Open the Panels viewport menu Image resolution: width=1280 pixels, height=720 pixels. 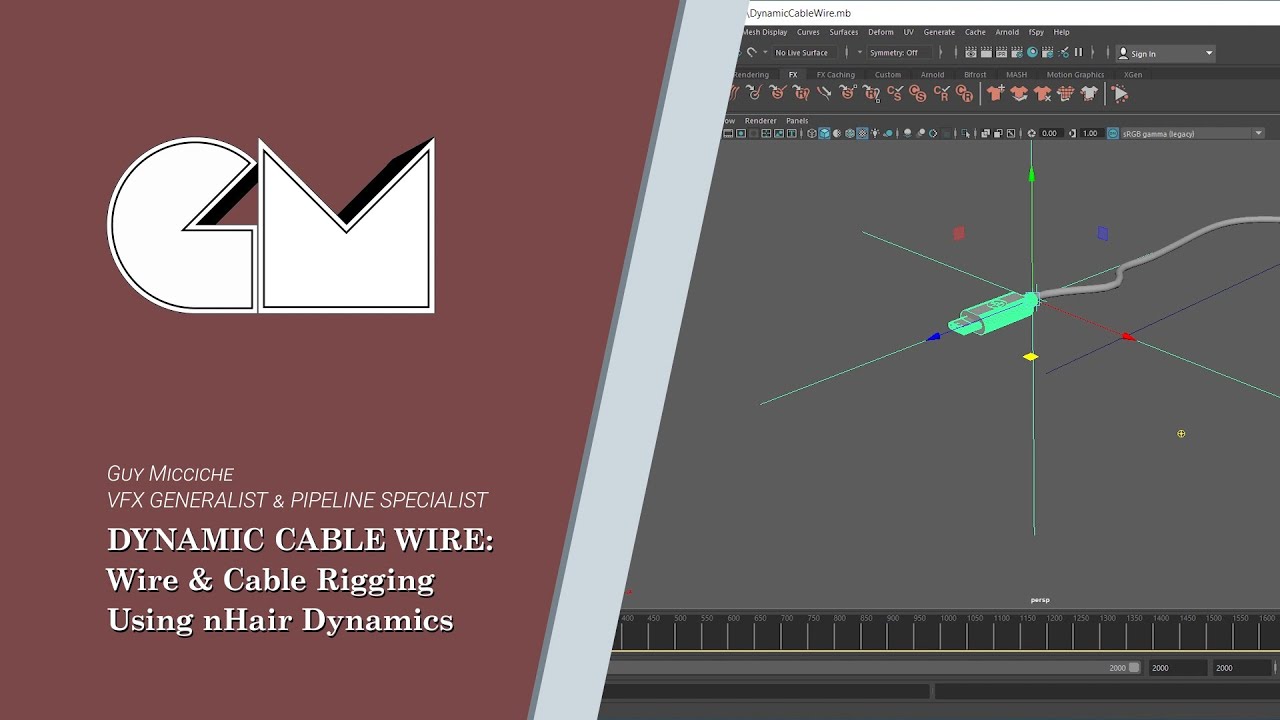(797, 121)
